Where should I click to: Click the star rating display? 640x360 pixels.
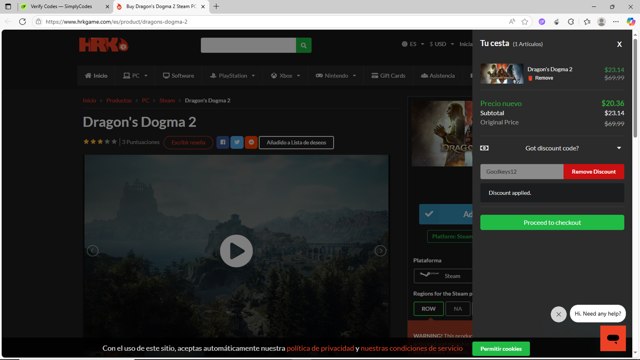[x=100, y=142]
